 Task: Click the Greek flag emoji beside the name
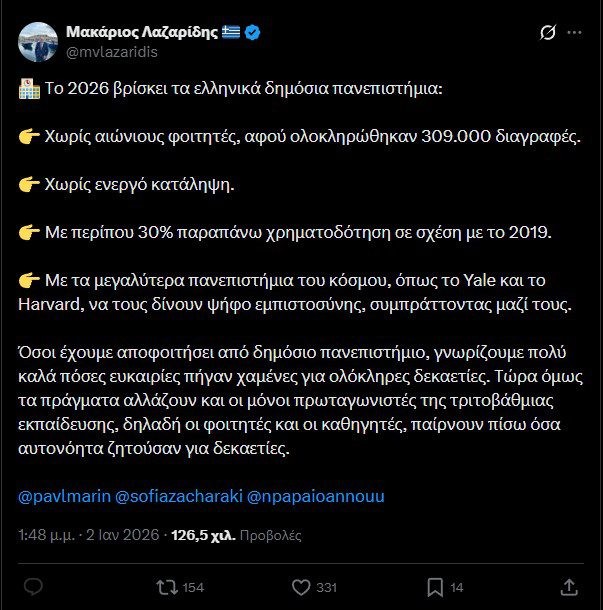(232, 32)
